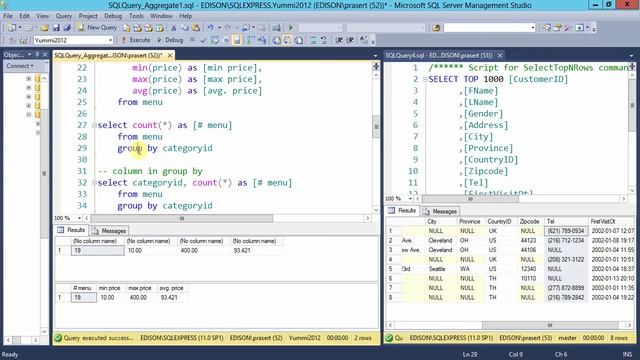Collapse the expanded Object Explorer tree node
The image size is (640, 360).
29,115
